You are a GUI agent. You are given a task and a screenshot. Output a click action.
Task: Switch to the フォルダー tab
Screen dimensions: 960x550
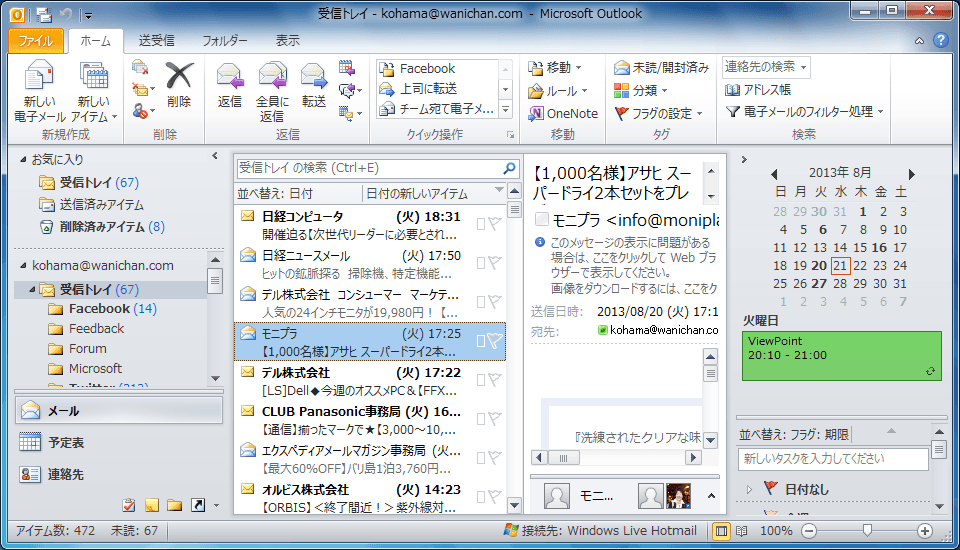coord(225,41)
